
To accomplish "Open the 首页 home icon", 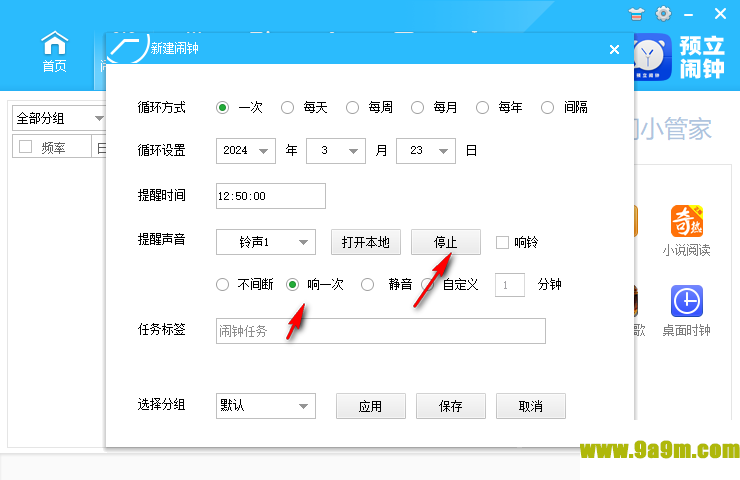I will (54, 51).
